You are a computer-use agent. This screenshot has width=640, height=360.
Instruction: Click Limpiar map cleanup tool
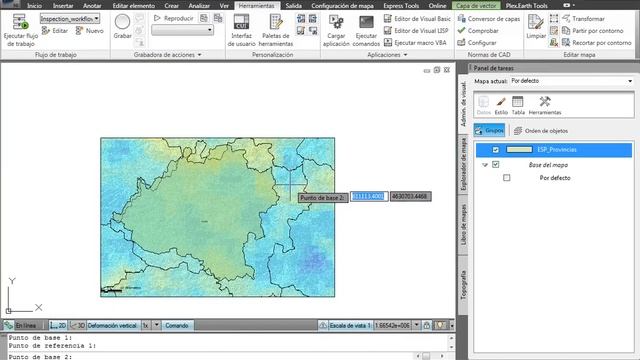click(x=536, y=27)
